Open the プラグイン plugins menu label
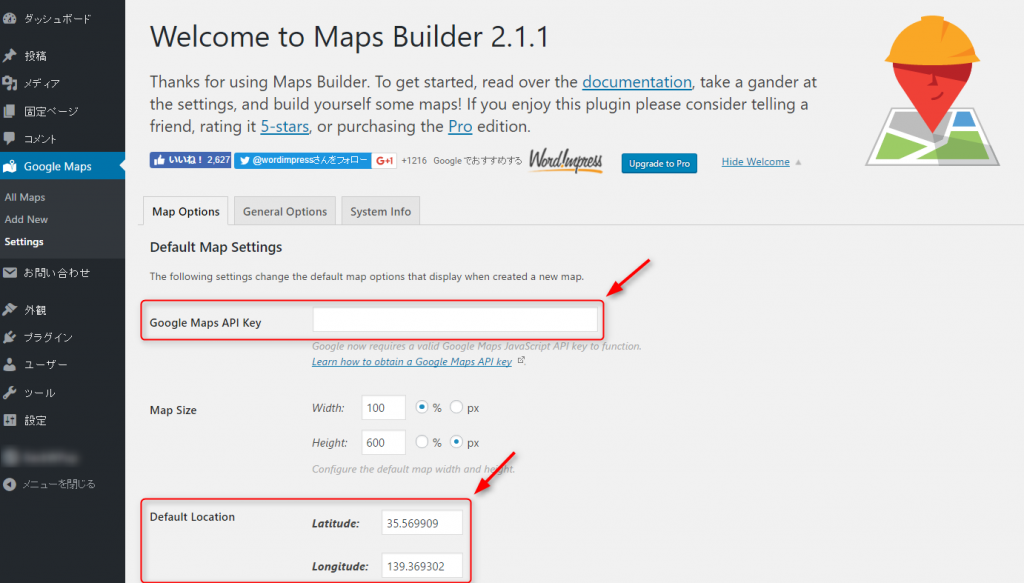 pos(48,337)
